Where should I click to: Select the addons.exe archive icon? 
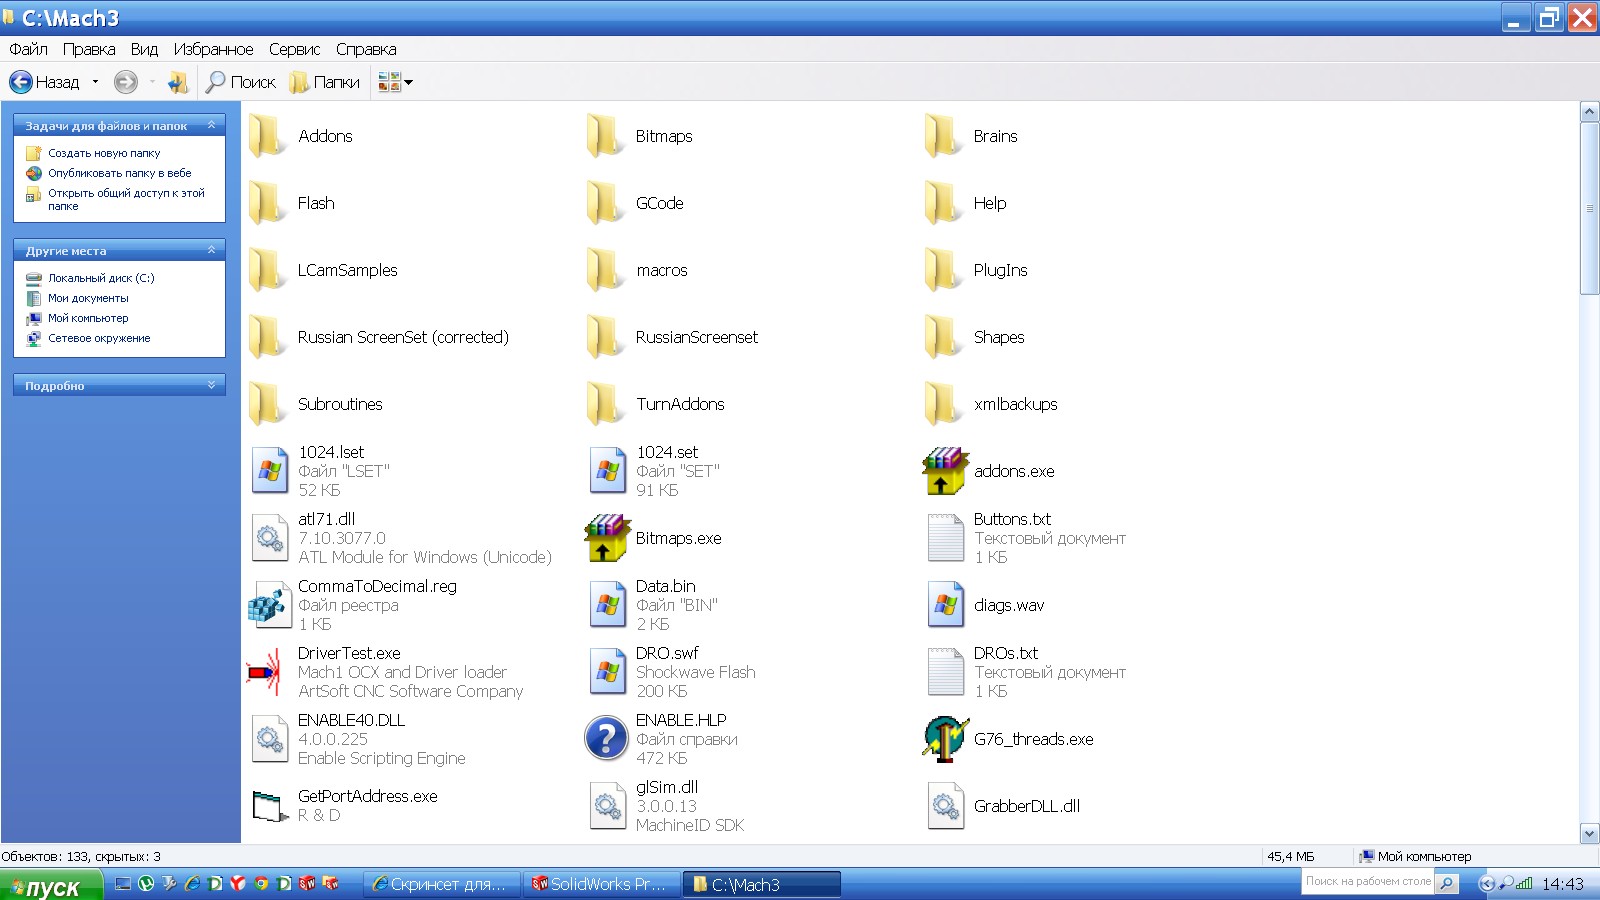[x=945, y=471]
